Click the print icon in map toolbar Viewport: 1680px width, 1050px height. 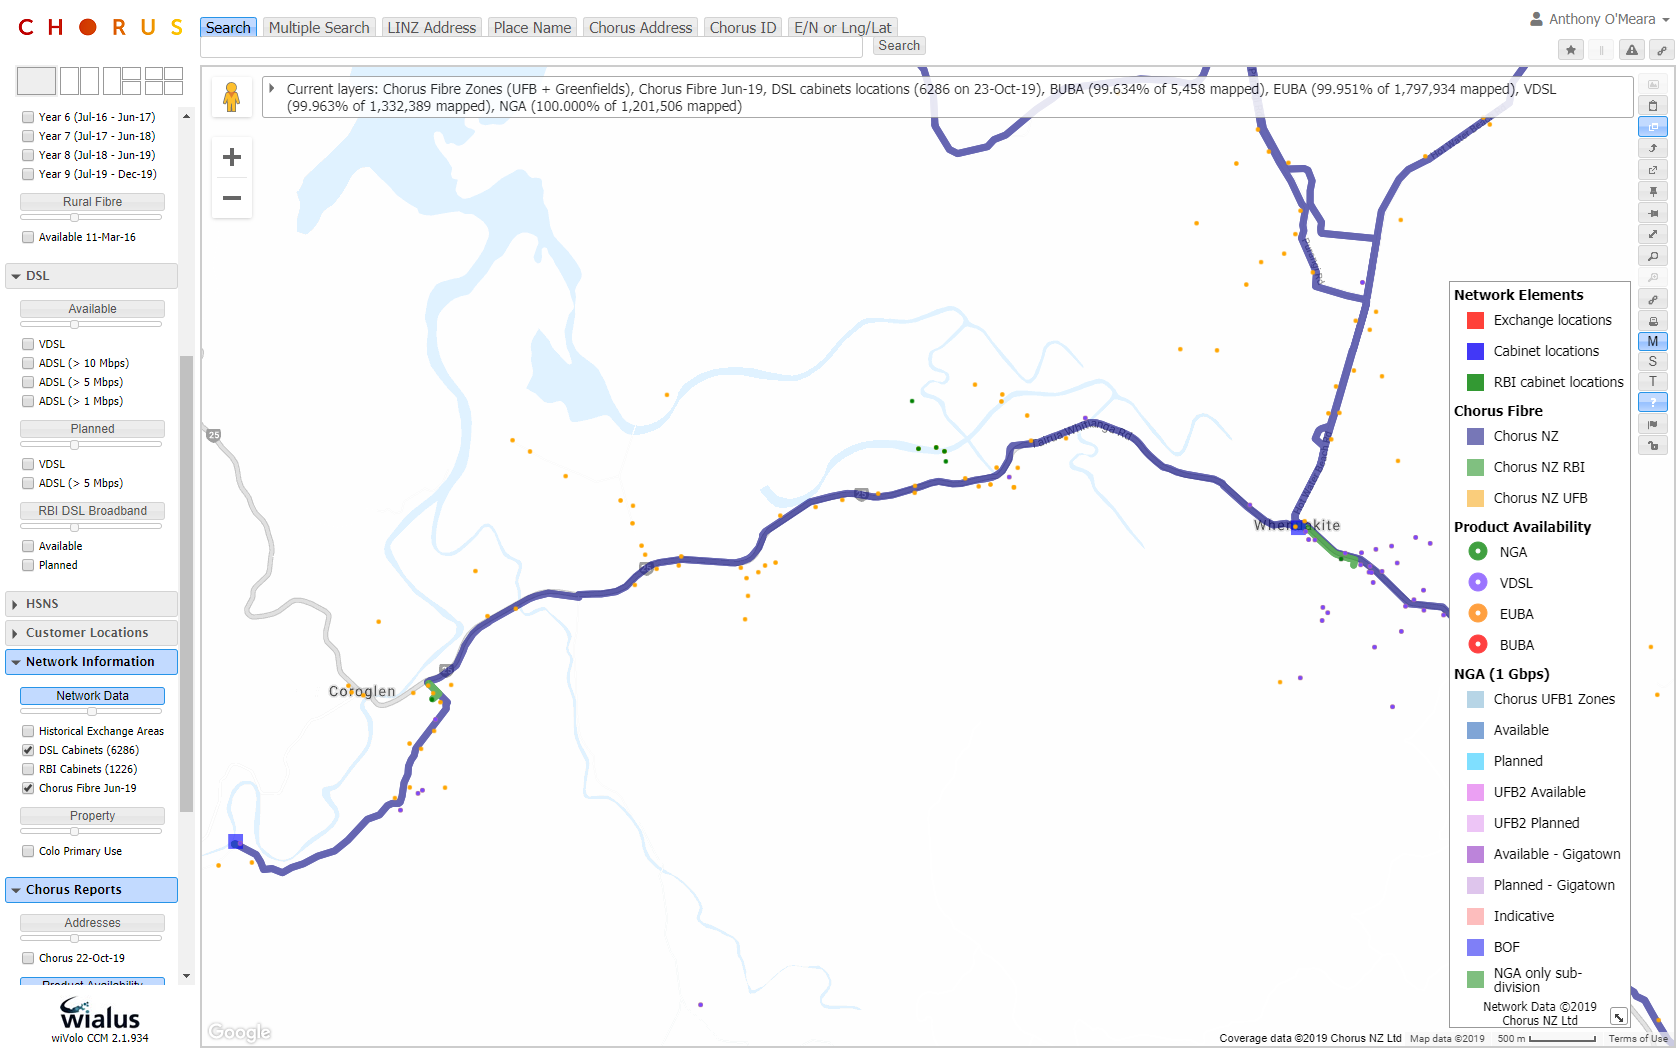click(x=1653, y=321)
